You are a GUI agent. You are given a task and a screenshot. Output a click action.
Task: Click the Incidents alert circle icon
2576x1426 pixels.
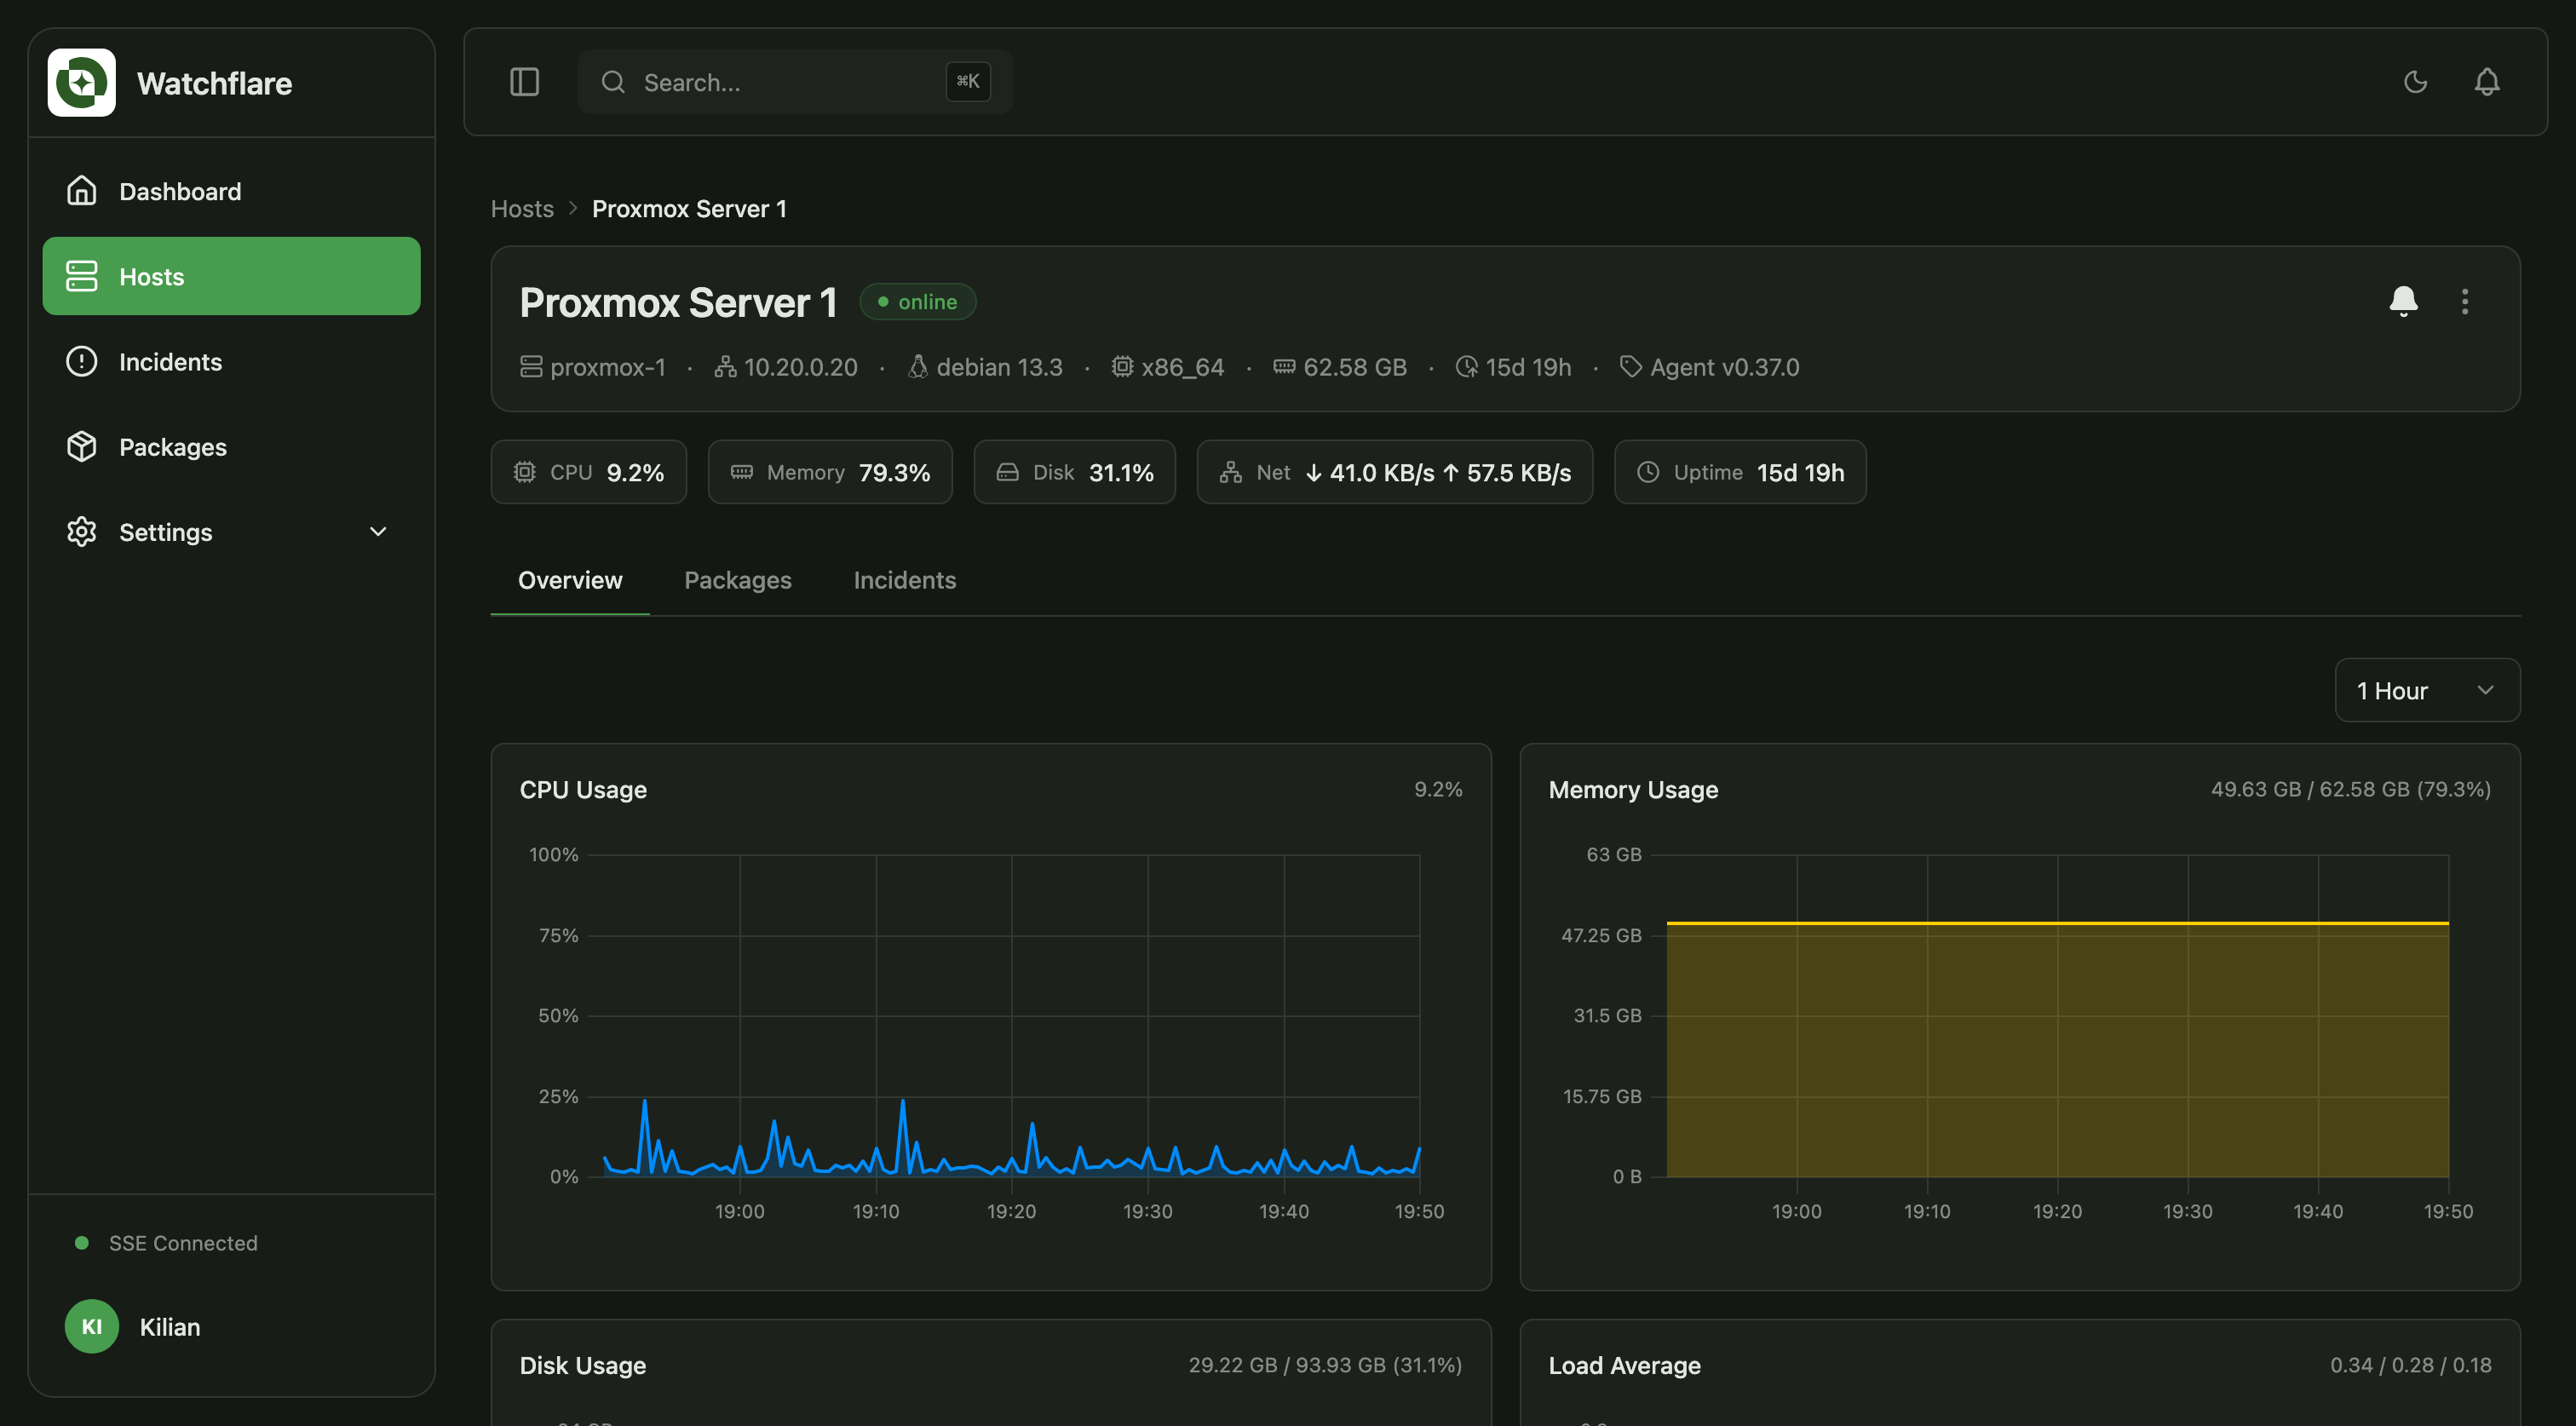point(81,361)
